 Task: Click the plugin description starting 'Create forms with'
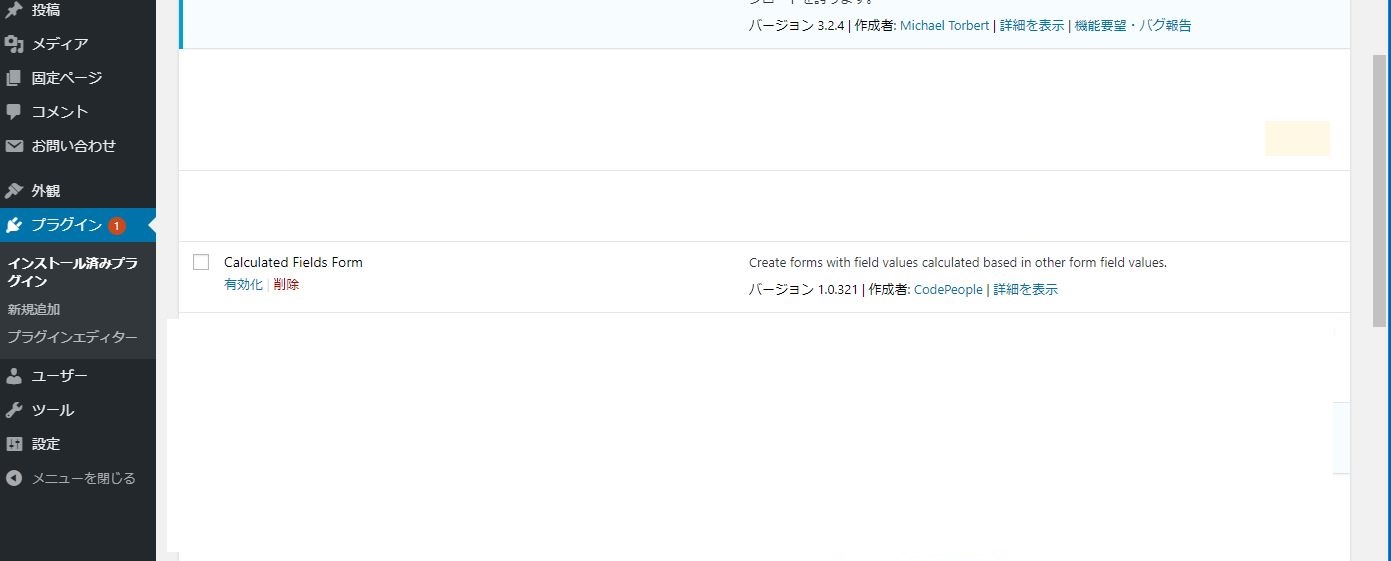tap(958, 263)
